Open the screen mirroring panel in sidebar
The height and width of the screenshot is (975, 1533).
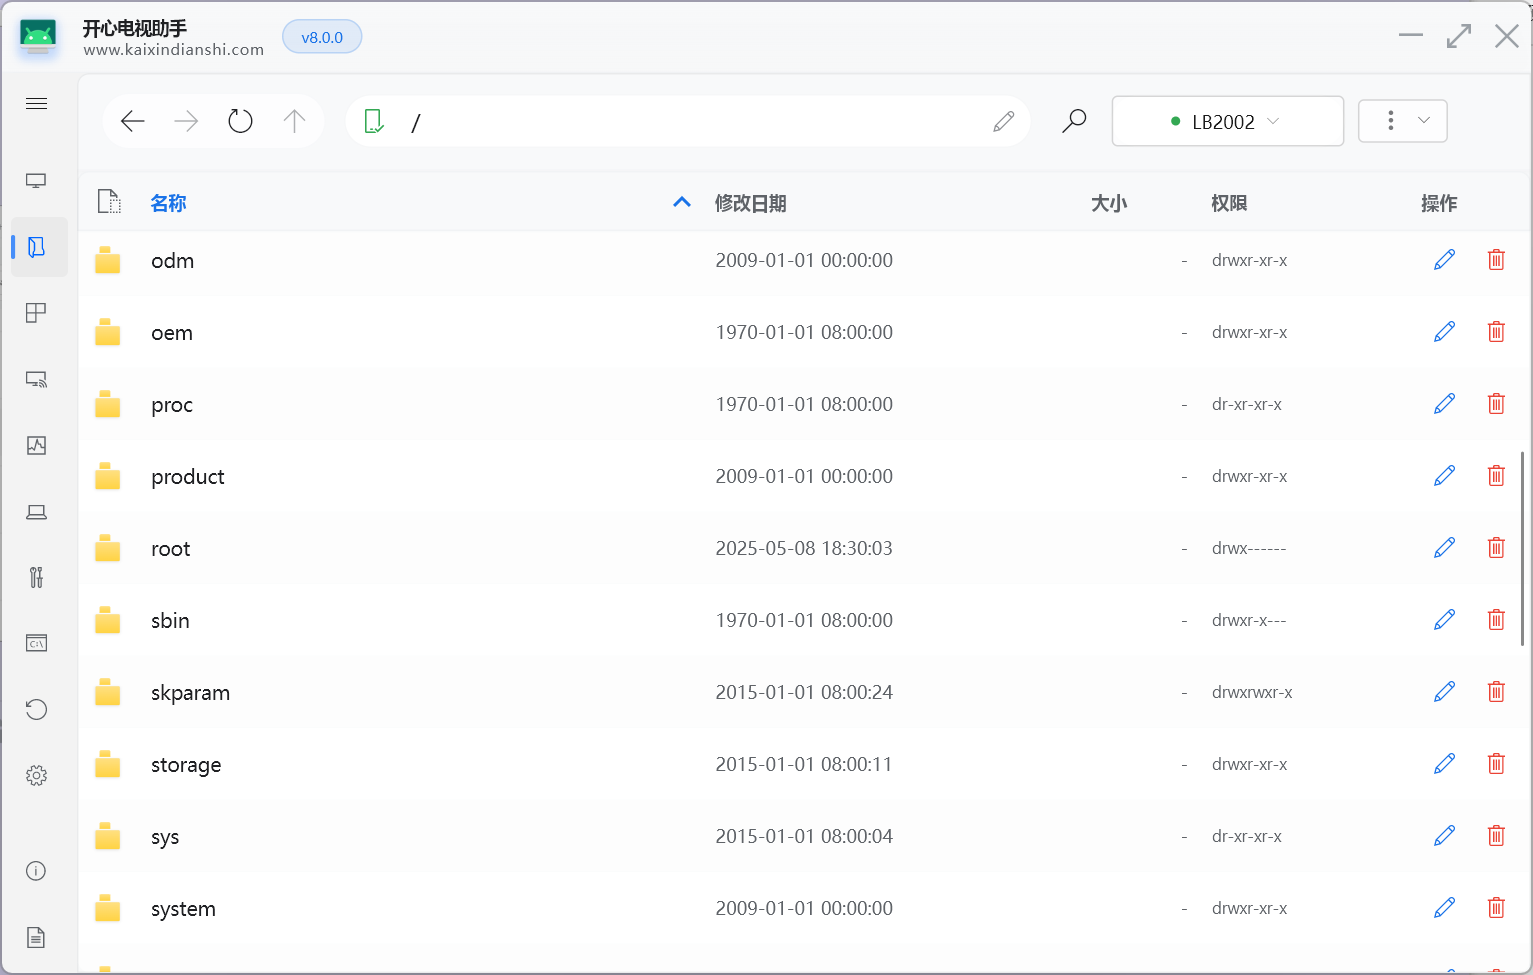[36, 180]
